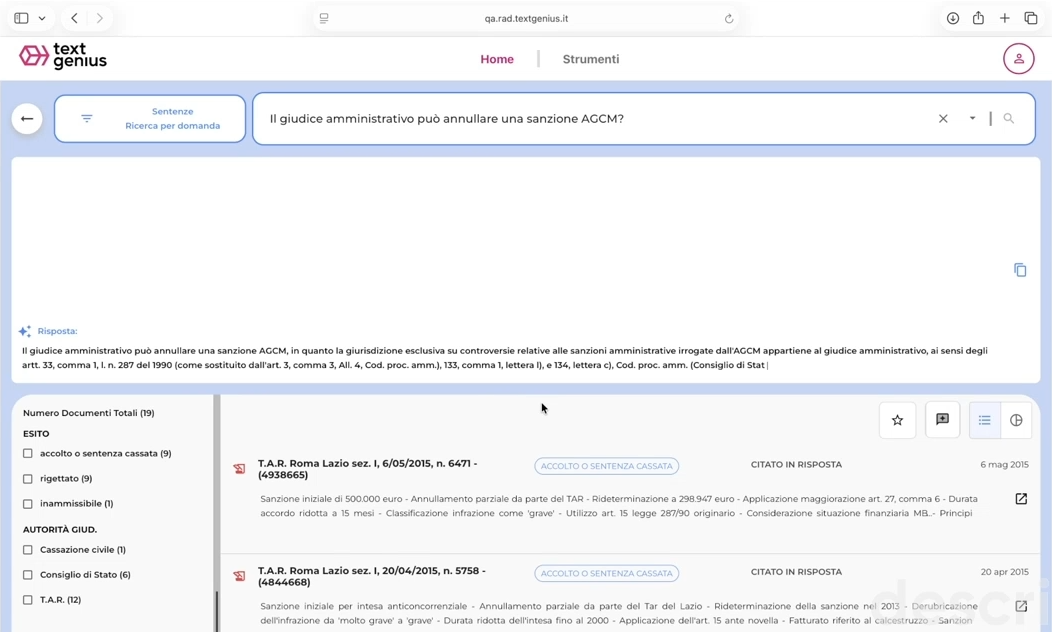Check 'accolto o sentenza cassata (9)'
This screenshot has height=632, width=1052.
coord(28,454)
